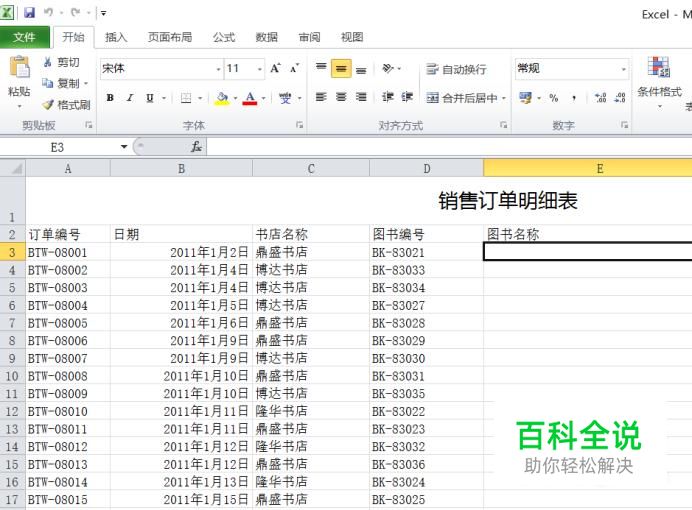Expand the Paste options arrow below 粘贴
The width and height of the screenshot is (692, 510).
click(x=19, y=106)
